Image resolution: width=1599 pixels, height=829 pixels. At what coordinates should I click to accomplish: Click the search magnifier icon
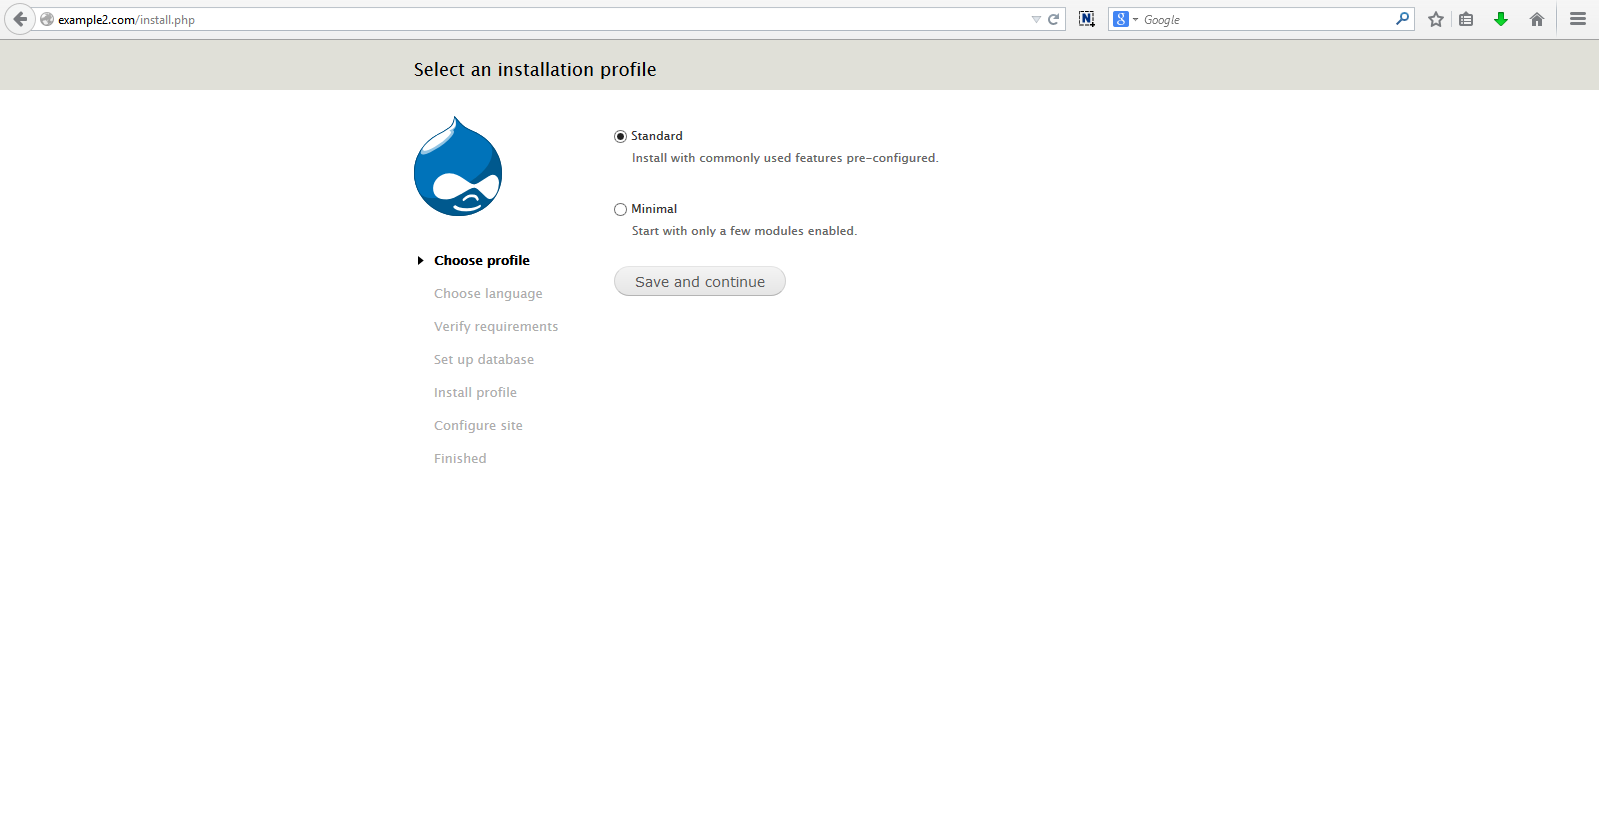1402,19
